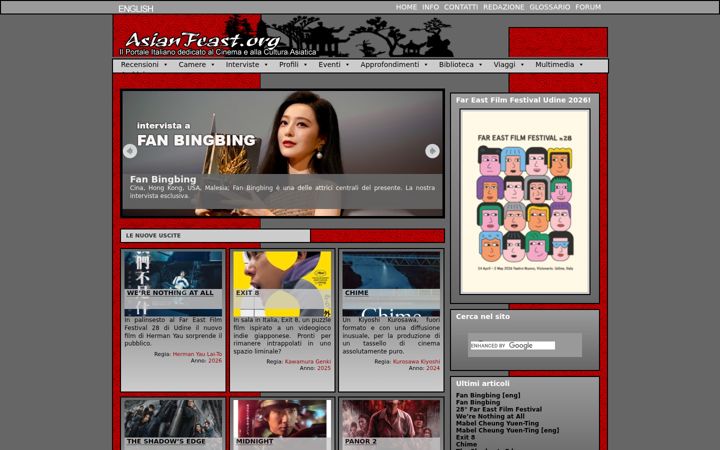The image size is (720, 450).
Task: Expand the Recensioni menu
Action: click(x=144, y=65)
